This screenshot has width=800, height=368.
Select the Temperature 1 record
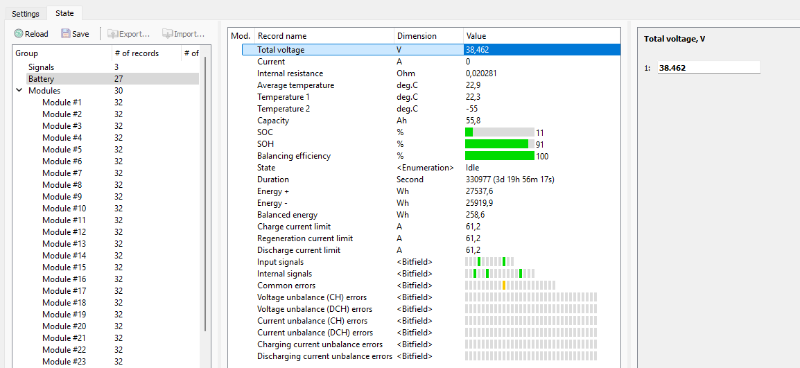[431, 96]
